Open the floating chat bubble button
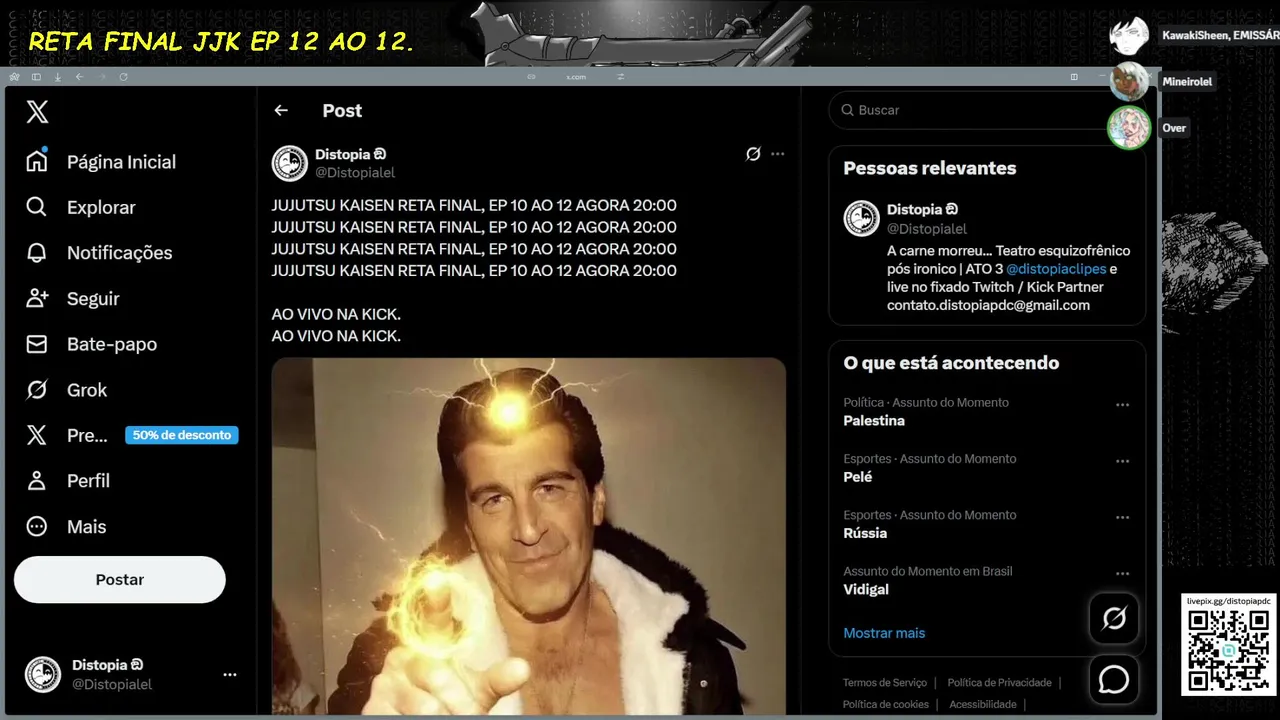The height and width of the screenshot is (720, 1280). click(1114, 680)
